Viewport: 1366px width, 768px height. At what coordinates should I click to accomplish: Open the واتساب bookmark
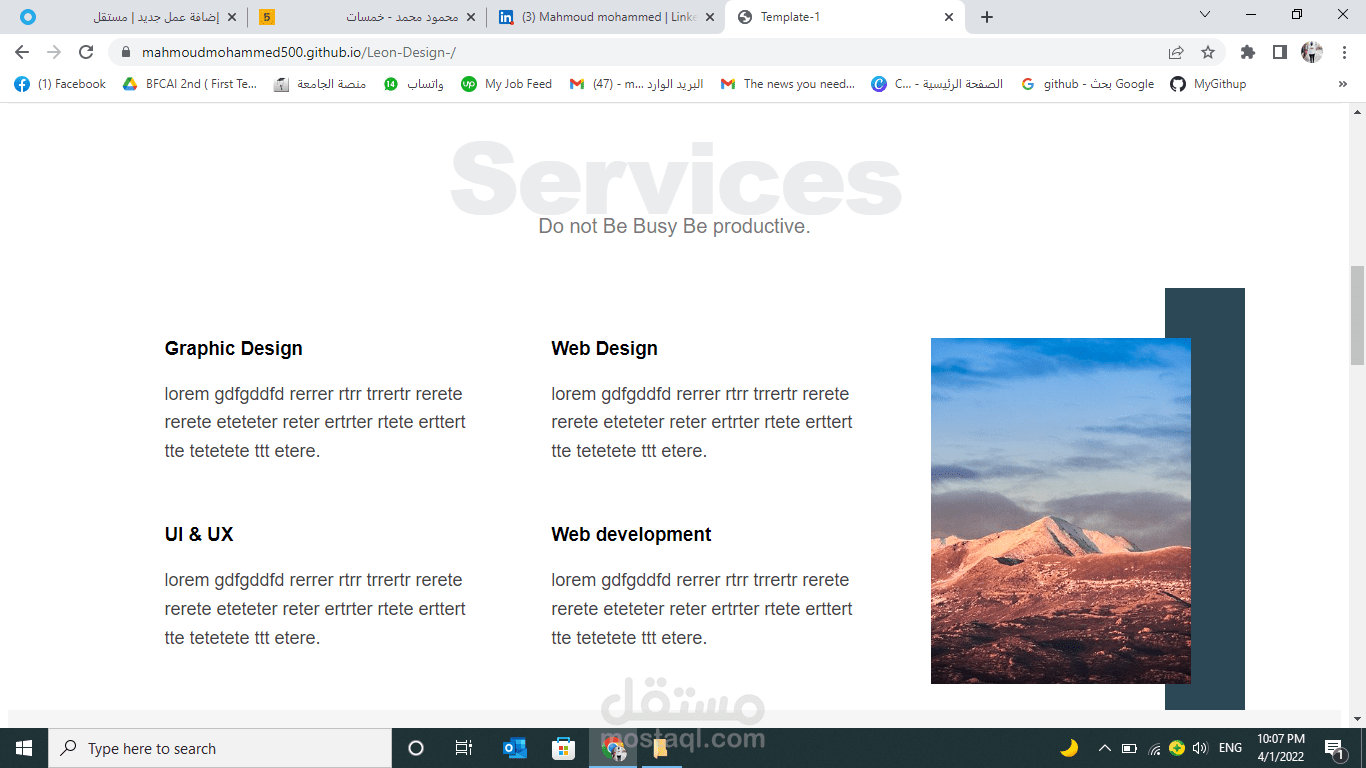click(414, 84)
